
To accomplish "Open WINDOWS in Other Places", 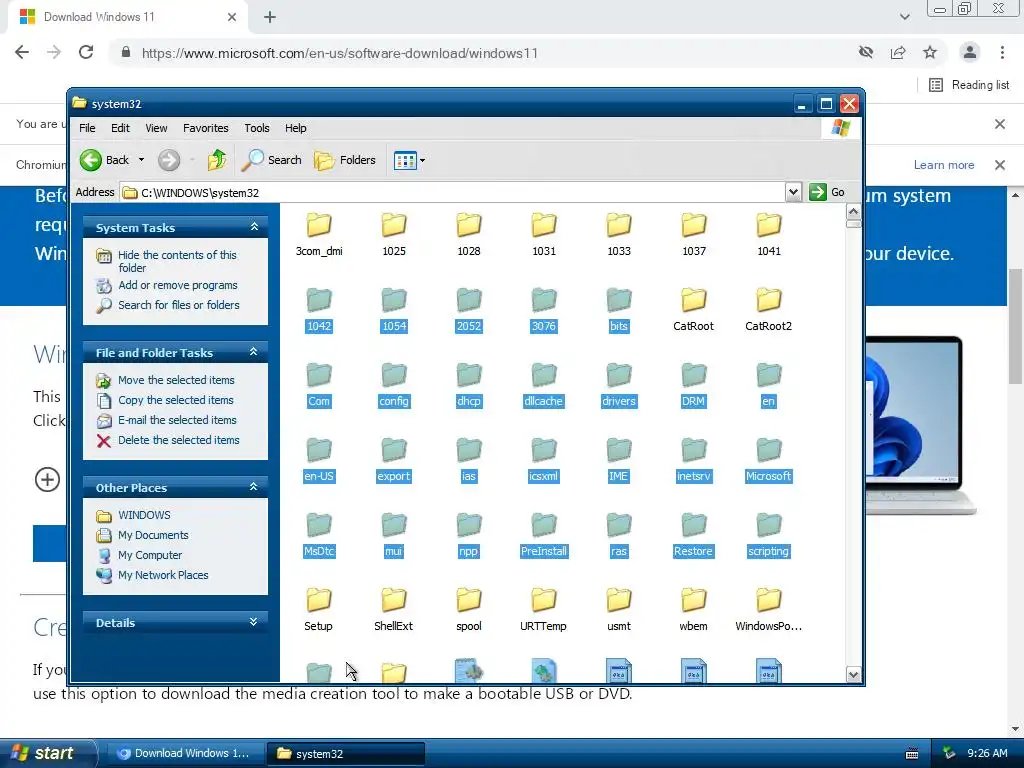I will 144,515.
